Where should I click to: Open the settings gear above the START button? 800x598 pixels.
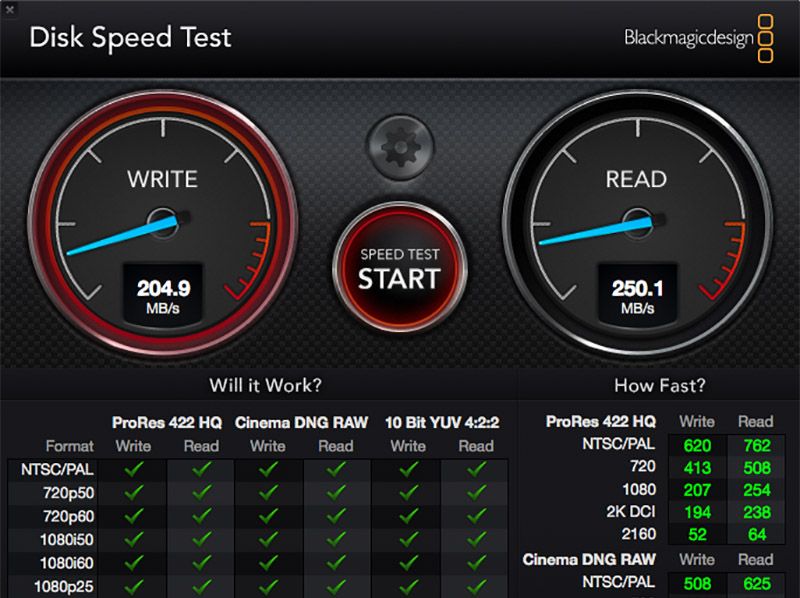tap(400, 148)
